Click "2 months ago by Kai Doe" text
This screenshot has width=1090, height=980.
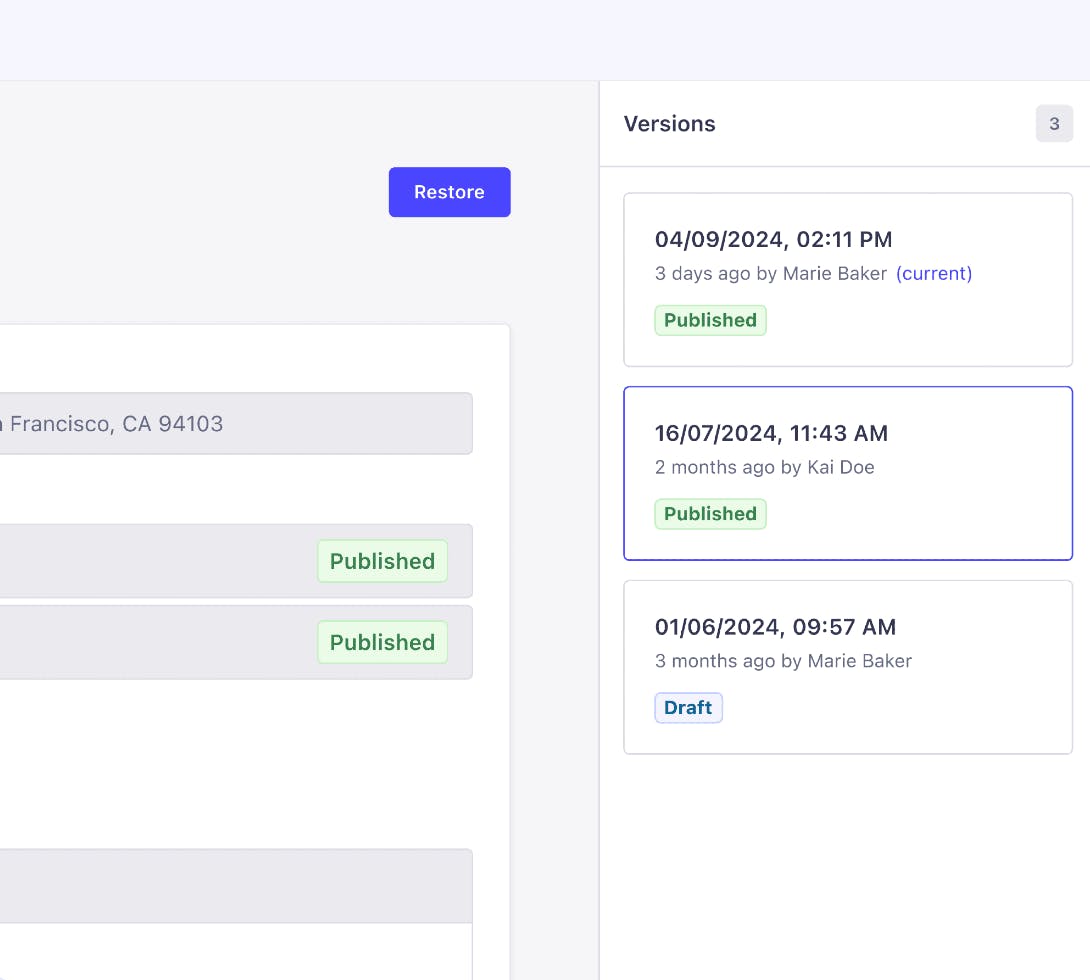click(764, 467)
